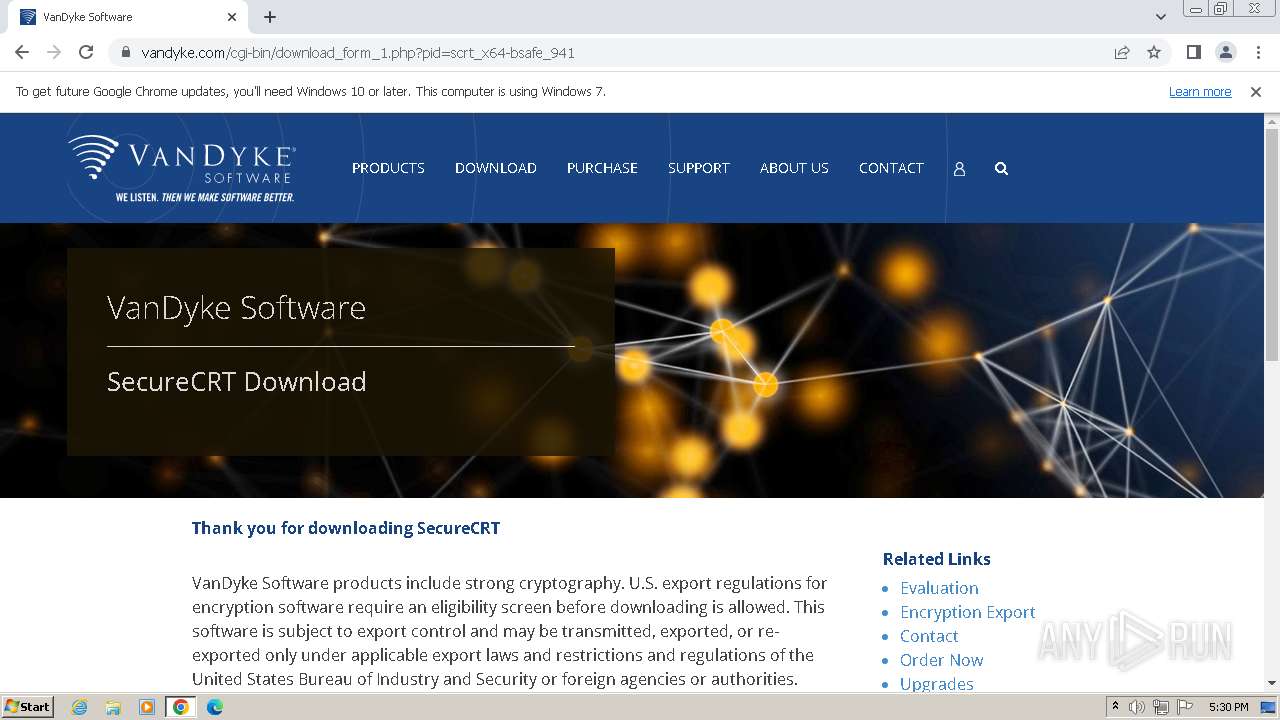Close the VanDyke Software tab
The image size is (1280, 720).
pos(232,17)
